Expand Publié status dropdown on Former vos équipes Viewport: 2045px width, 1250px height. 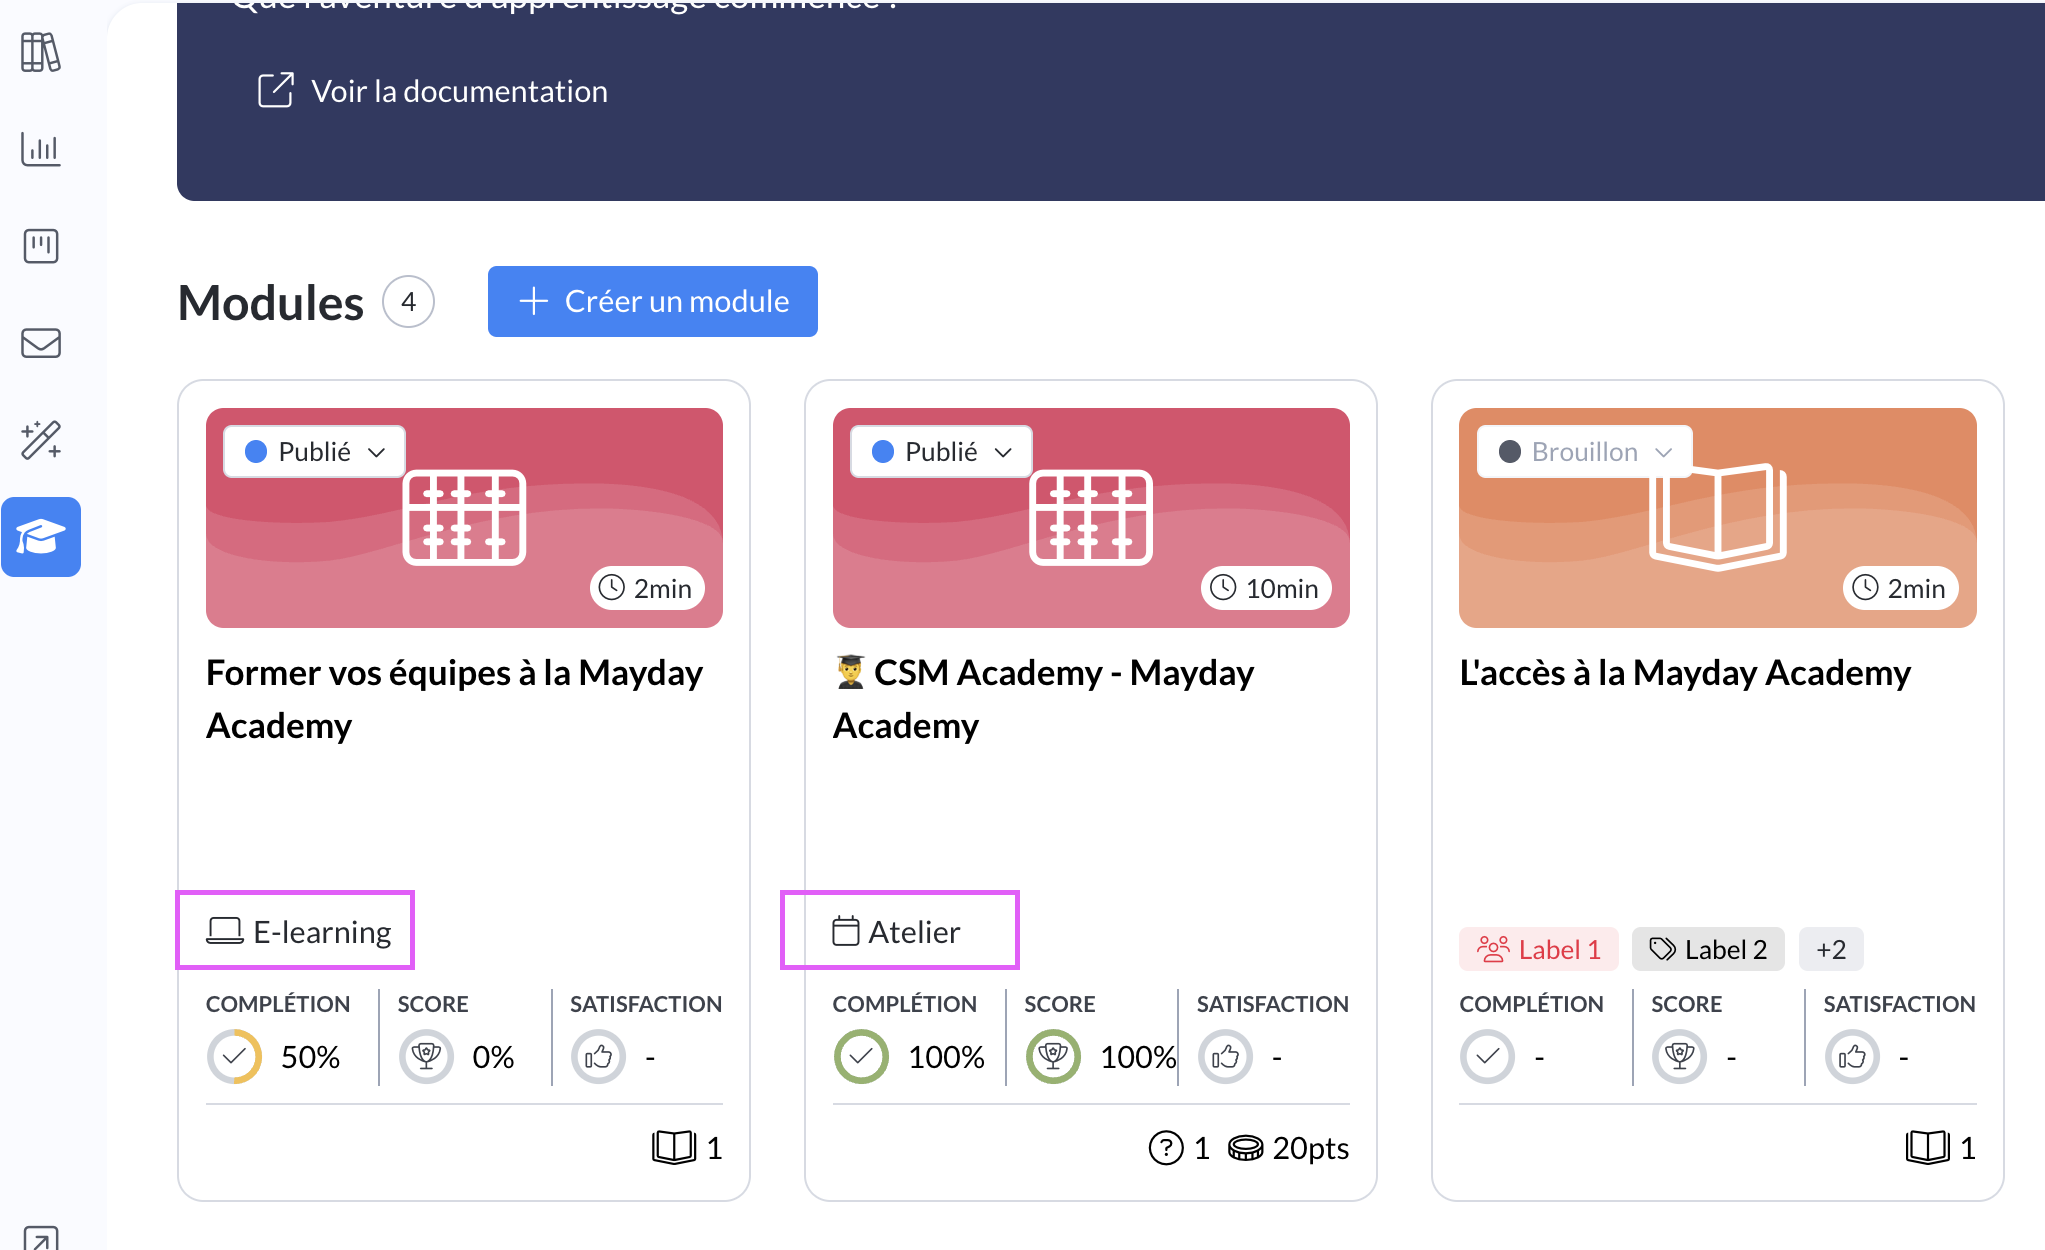pyautogui.click(x=314, y=452)
